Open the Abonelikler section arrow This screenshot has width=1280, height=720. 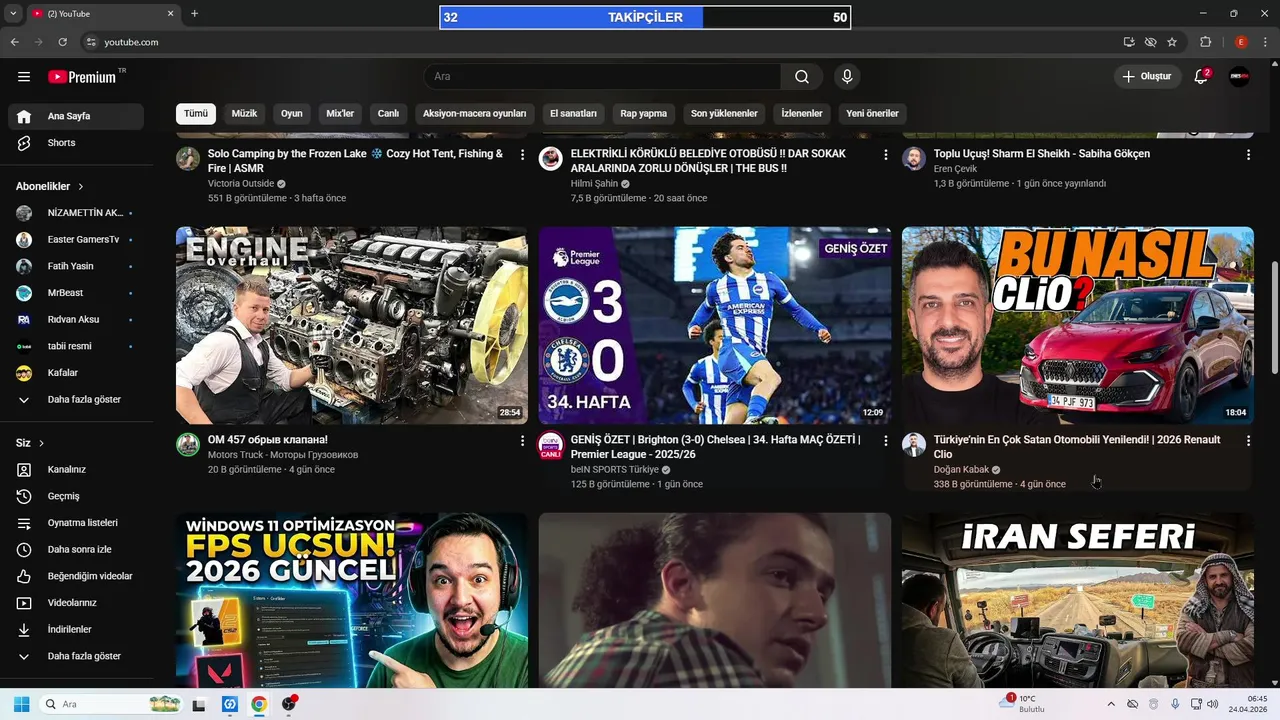81,186
